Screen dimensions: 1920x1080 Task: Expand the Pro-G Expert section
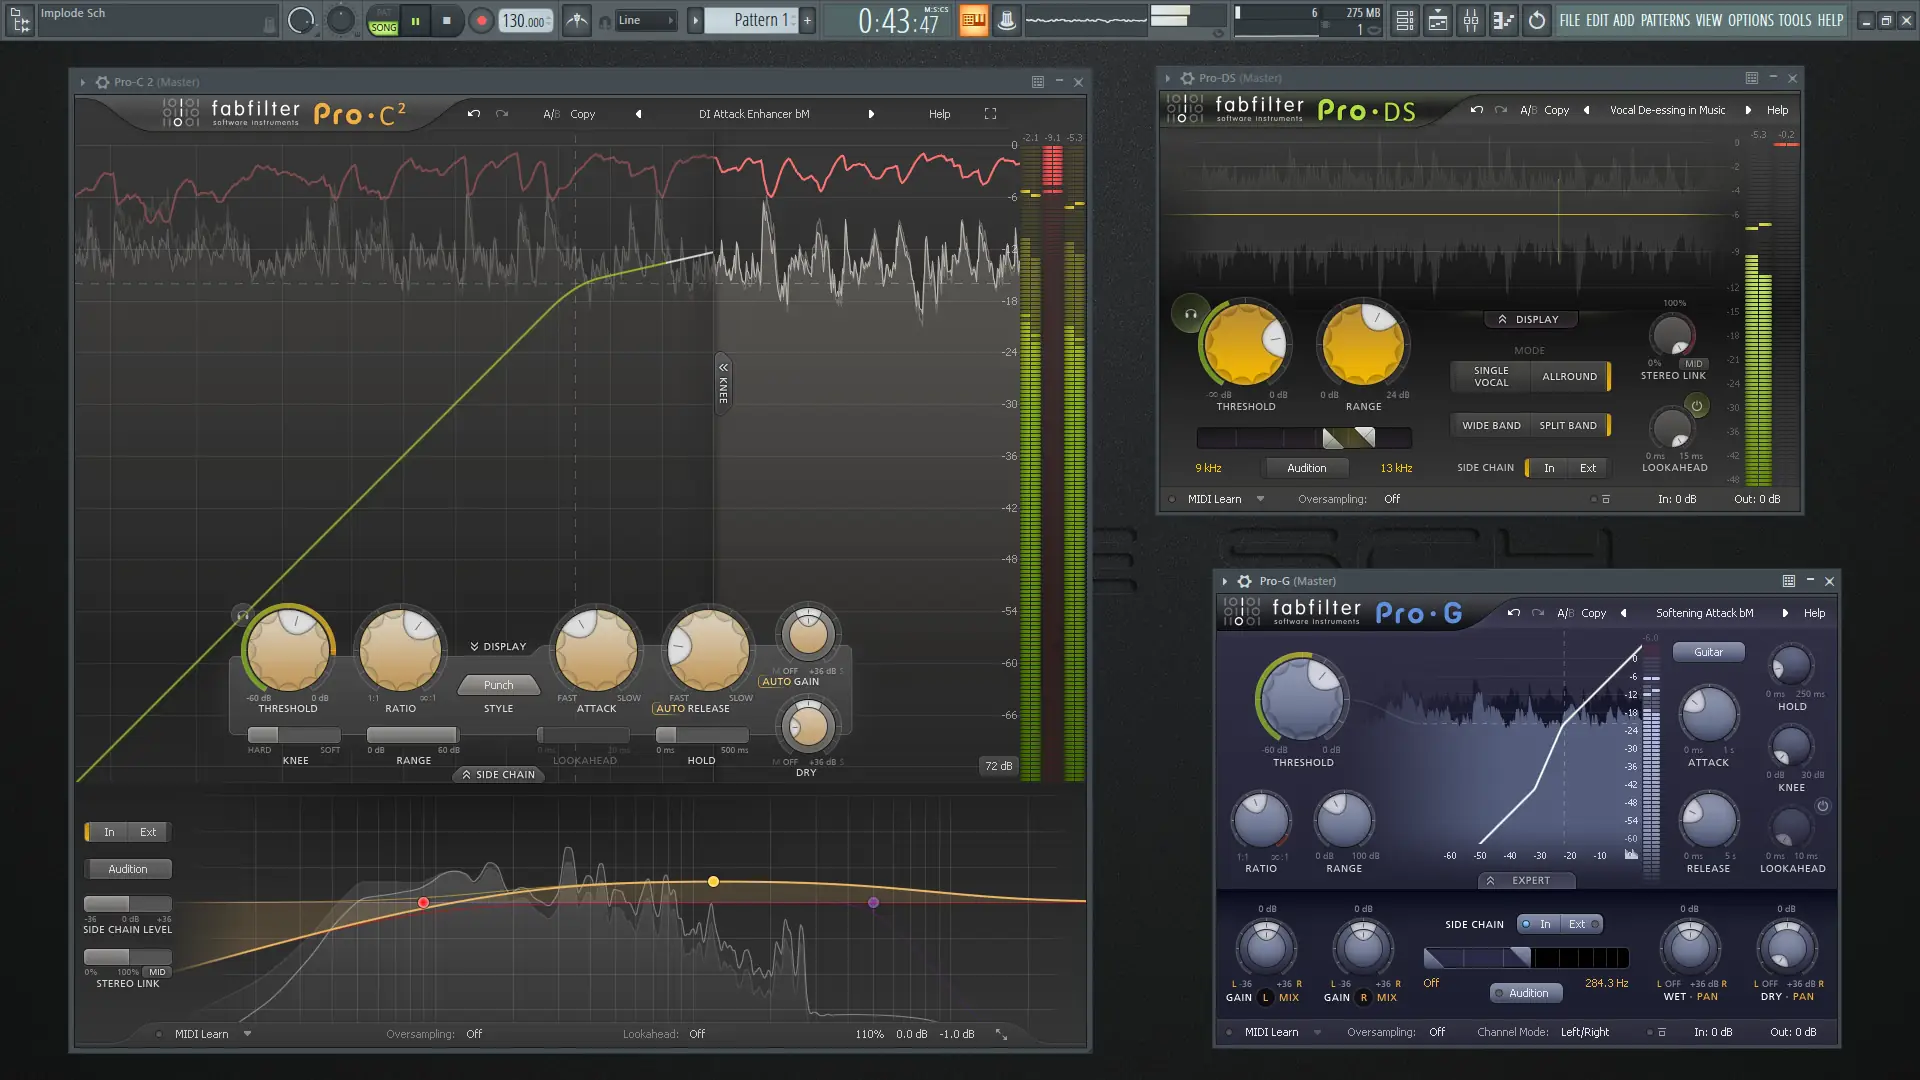click(x=1528, y=881)
